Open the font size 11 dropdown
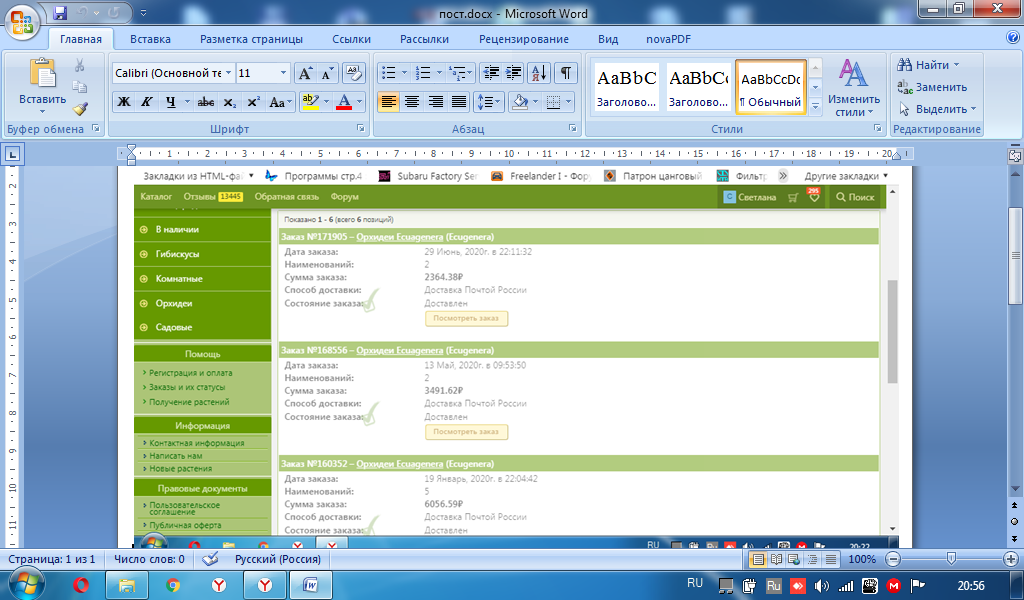 coord(283,73)
